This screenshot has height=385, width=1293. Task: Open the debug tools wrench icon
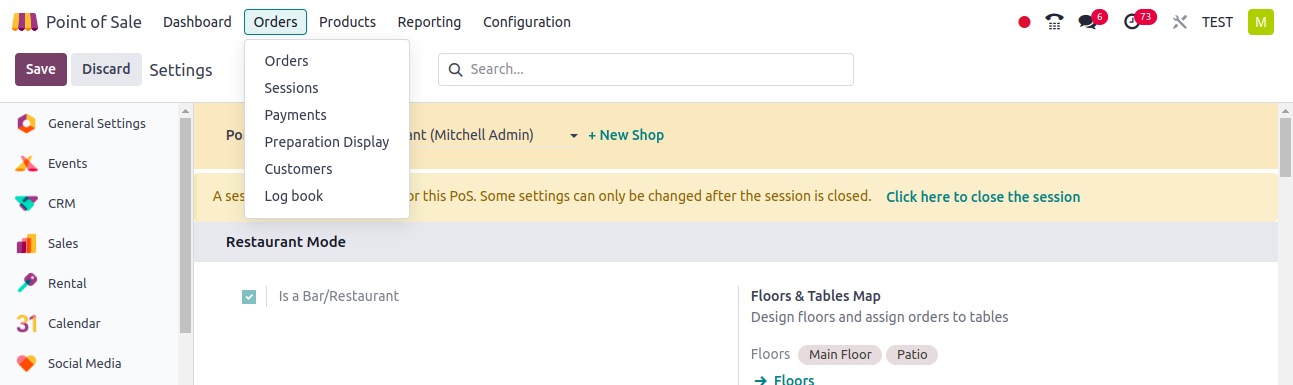[x=1179, y=22]
